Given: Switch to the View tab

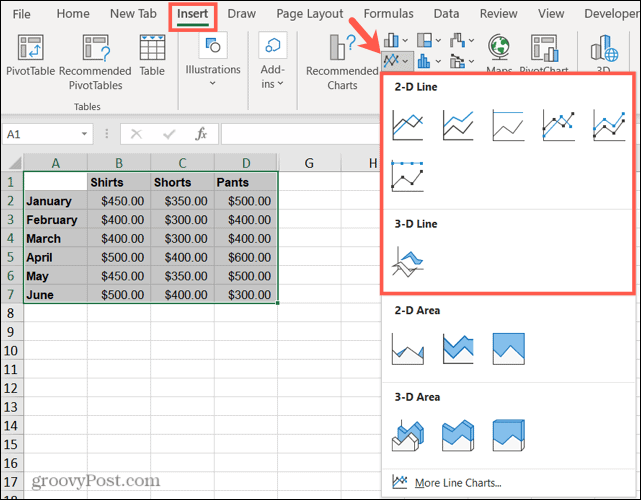Looking at the screenshot, I should [551, 14].
